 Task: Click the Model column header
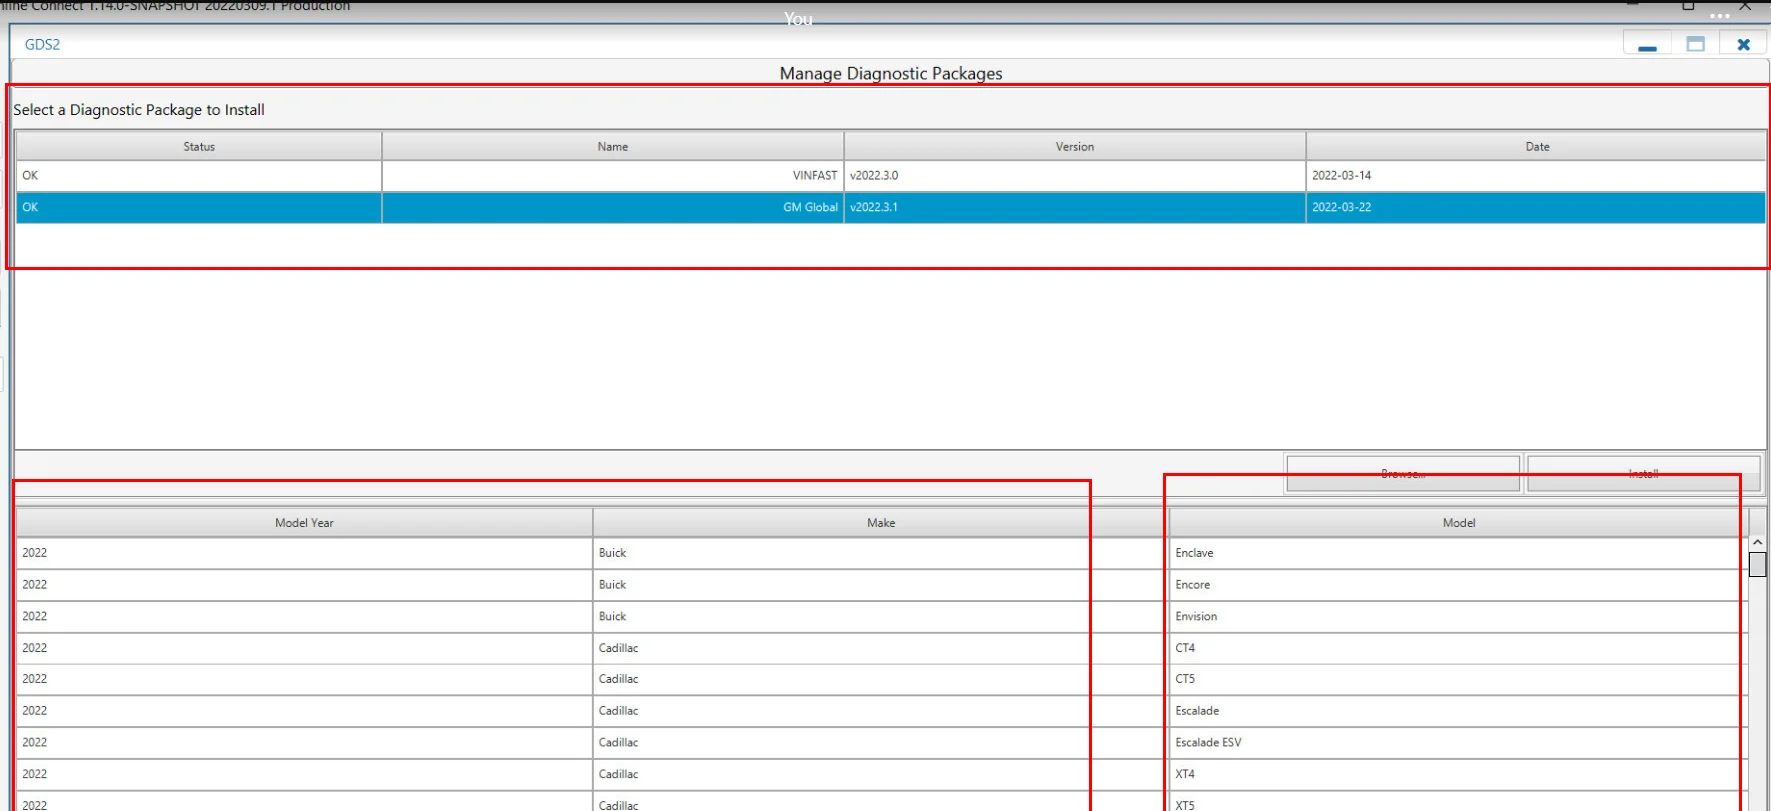coord(1458,523)
